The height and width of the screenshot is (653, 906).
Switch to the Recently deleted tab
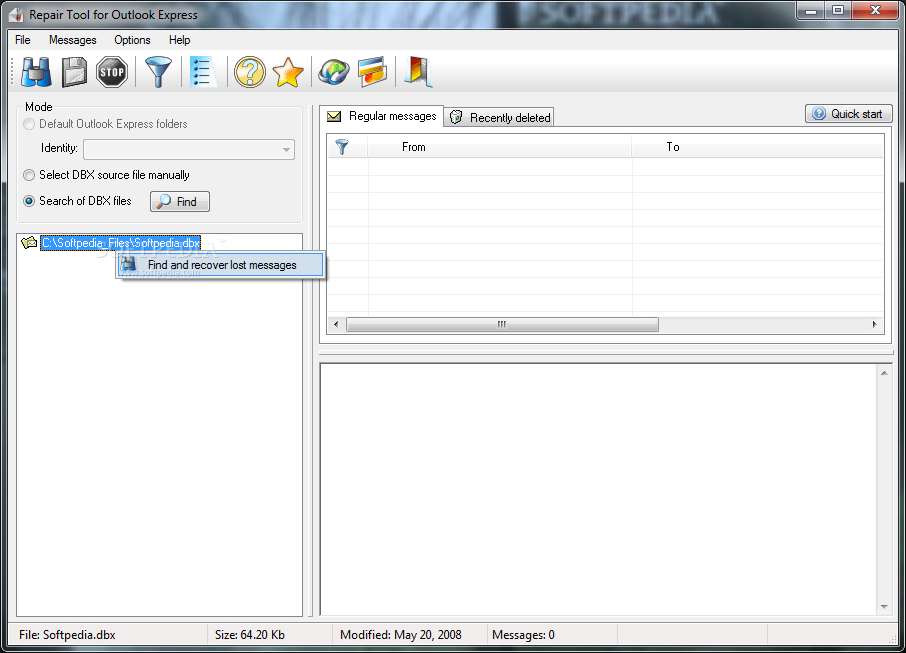pyautogui.click(x=500, y=117)
